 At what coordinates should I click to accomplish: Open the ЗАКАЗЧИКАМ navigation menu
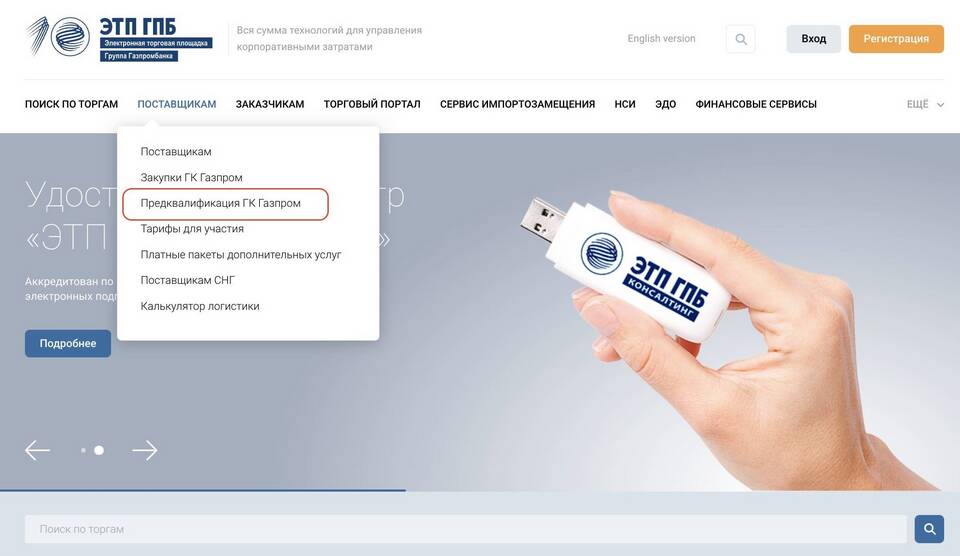coord(270,104)
